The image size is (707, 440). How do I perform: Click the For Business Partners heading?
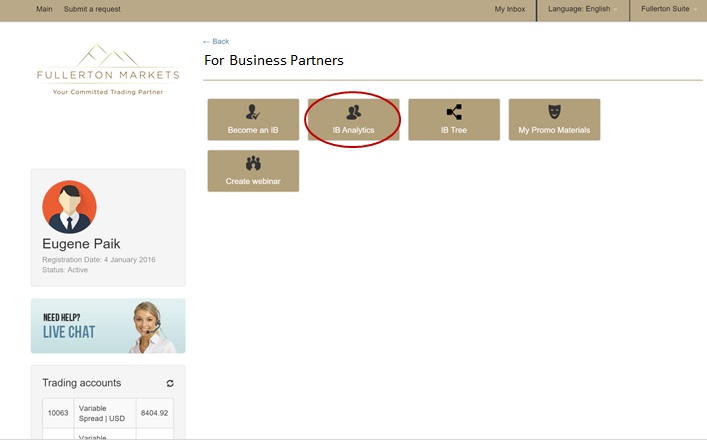274,60
